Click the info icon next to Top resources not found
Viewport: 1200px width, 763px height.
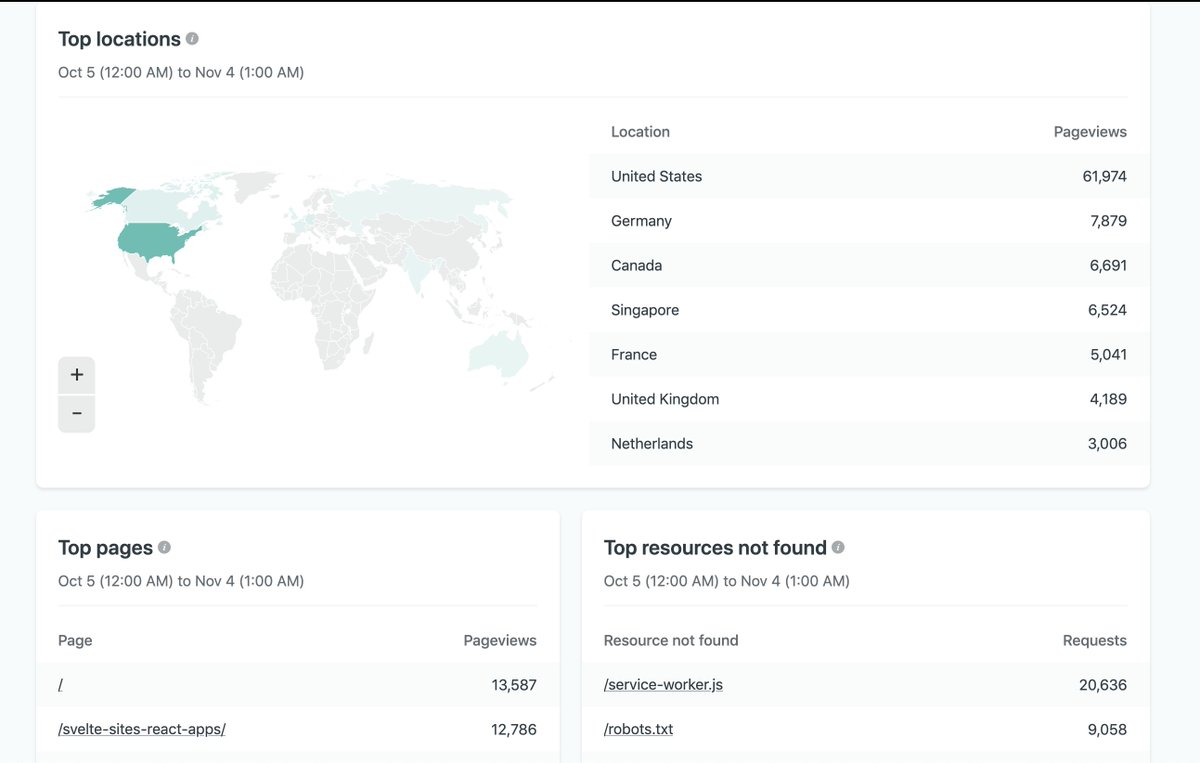pos(837,548)
